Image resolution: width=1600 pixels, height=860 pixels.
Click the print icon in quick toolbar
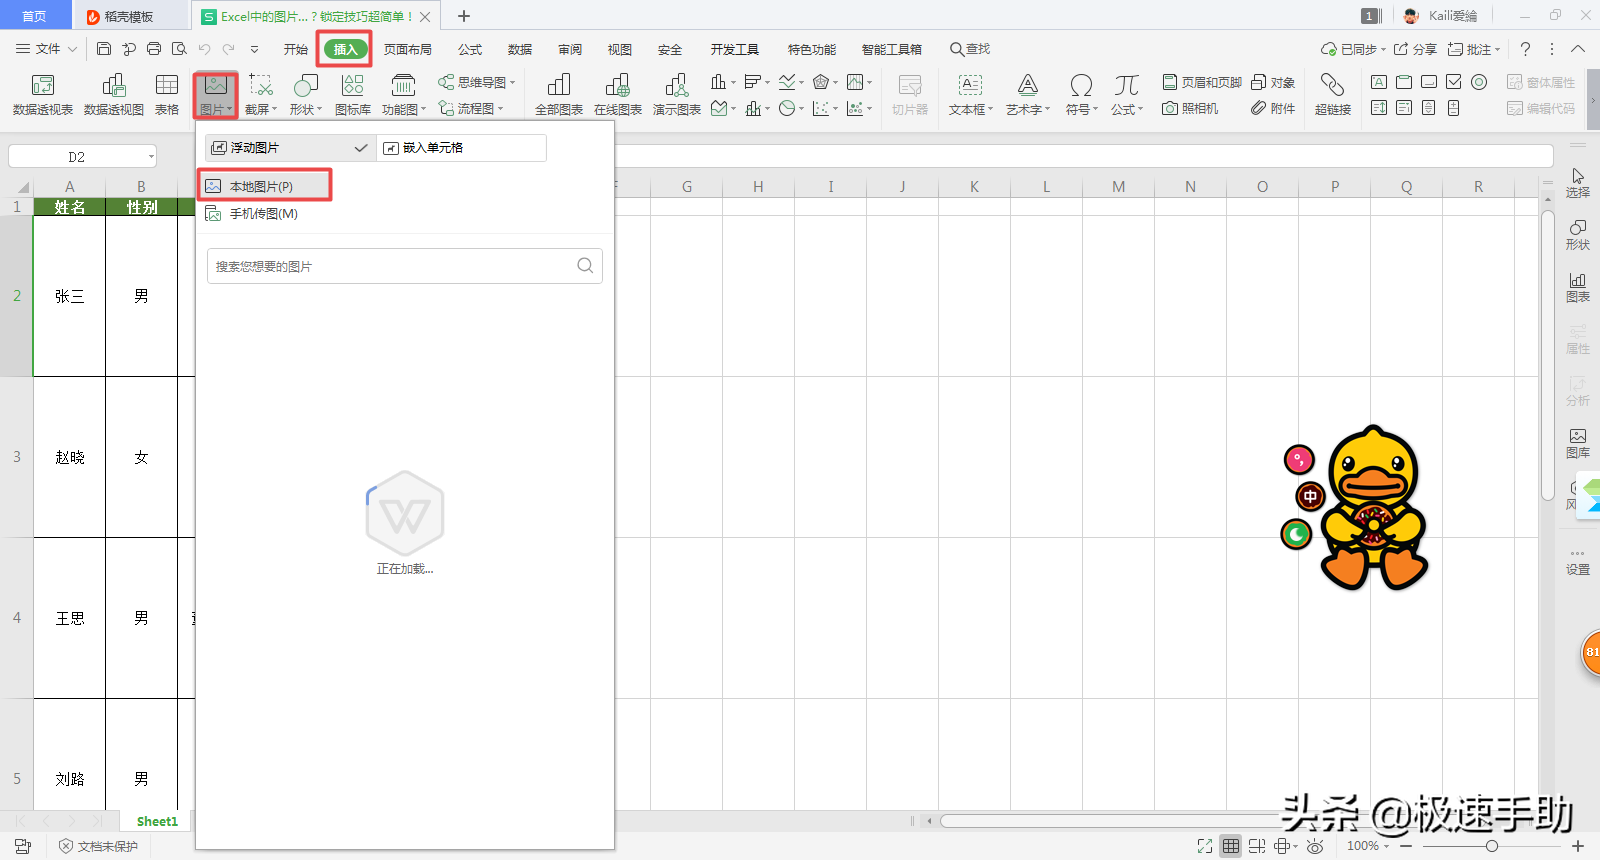(x=154, y=48)
